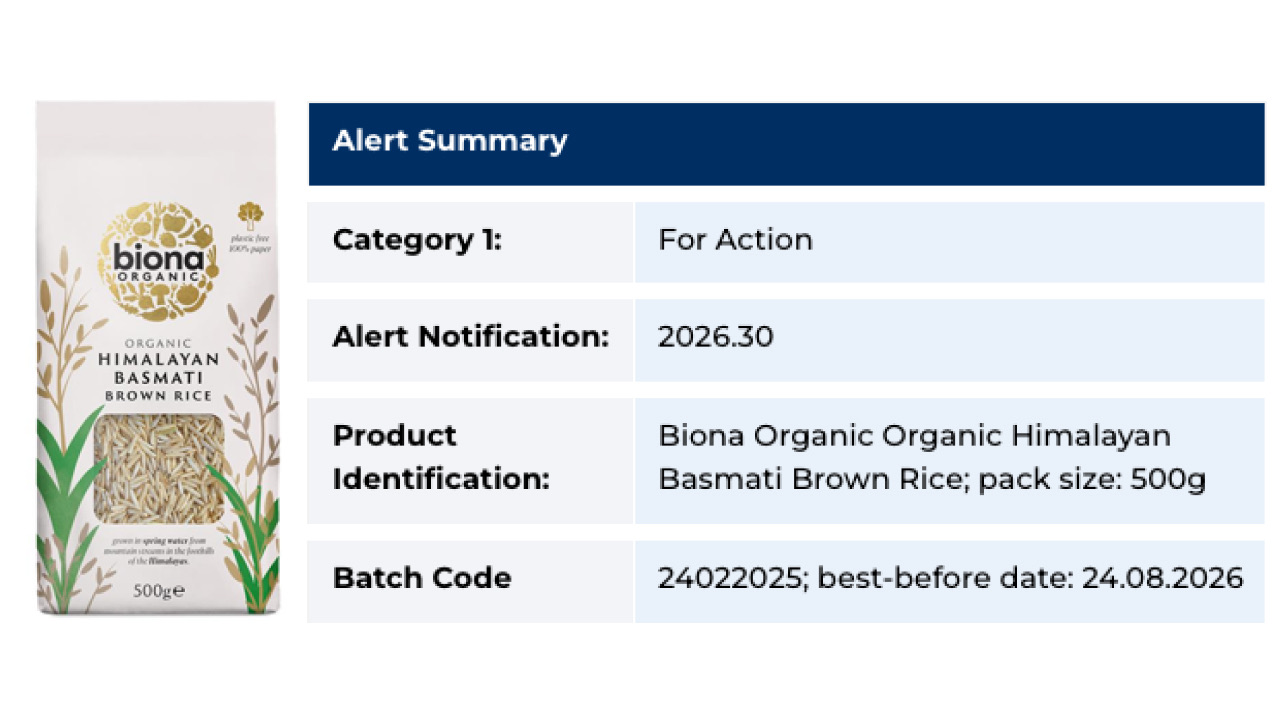Click the pack size 500g text

[1092, 480]
